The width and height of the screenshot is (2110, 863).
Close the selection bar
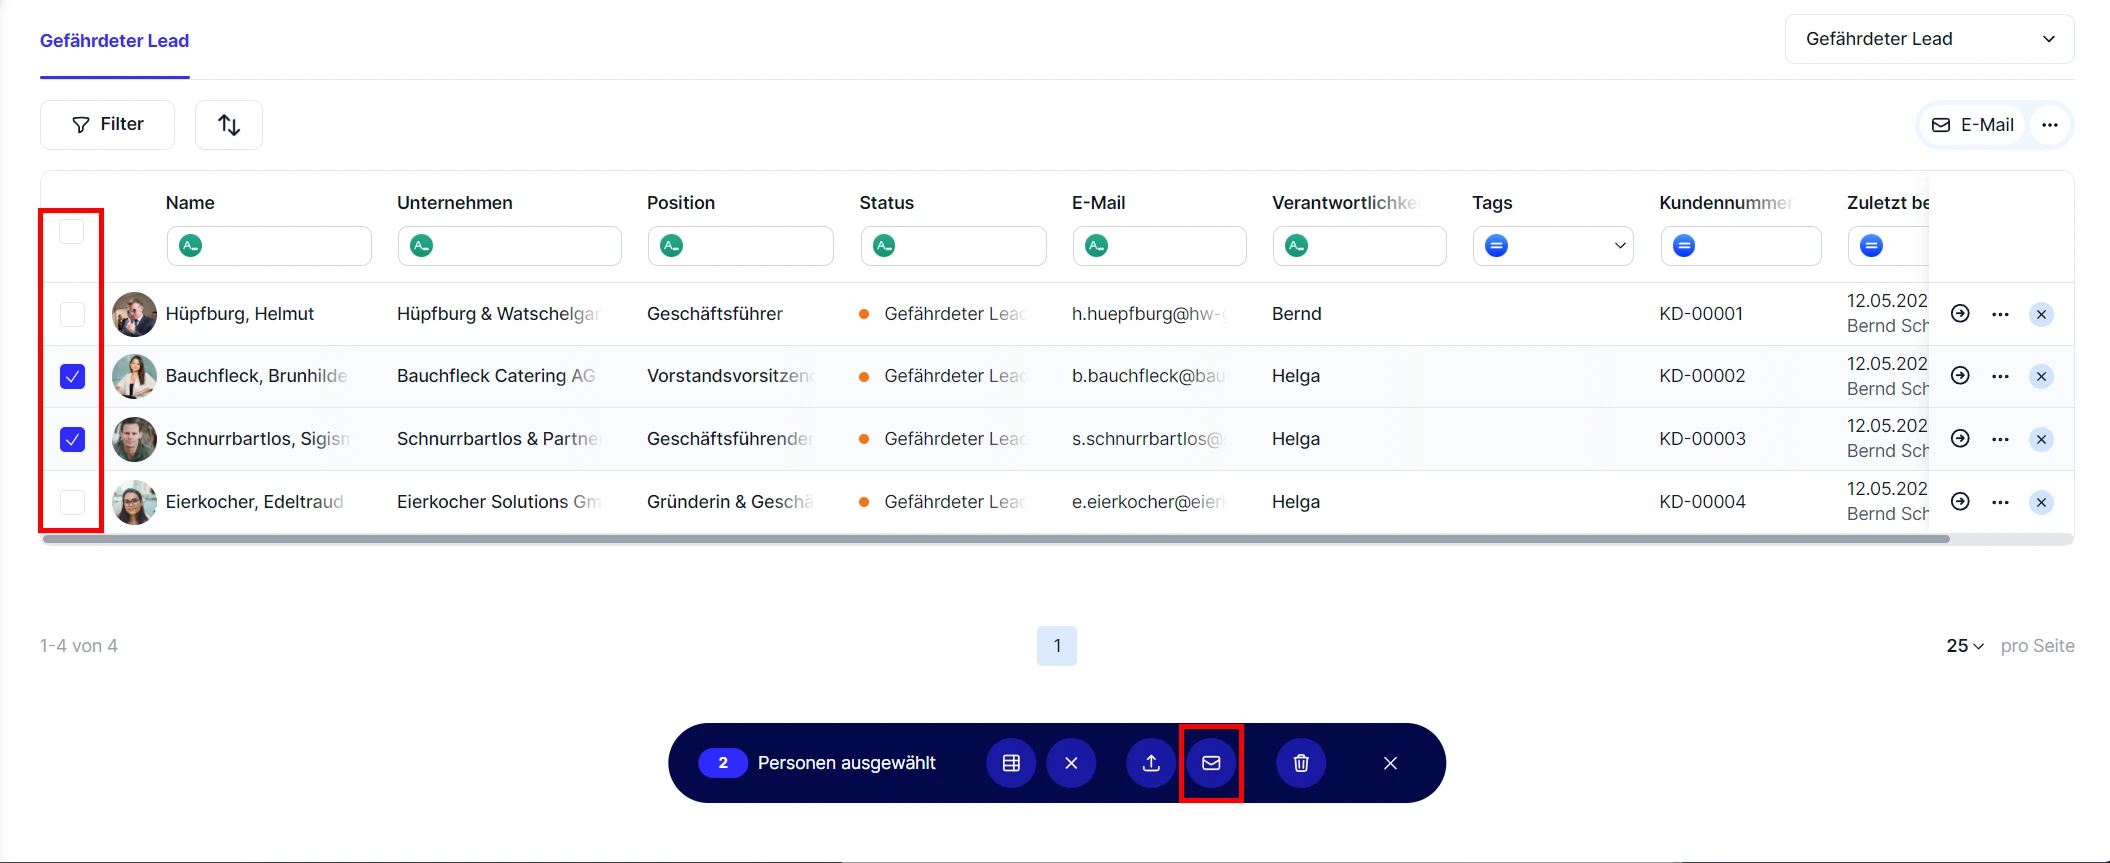[1390, 763]
